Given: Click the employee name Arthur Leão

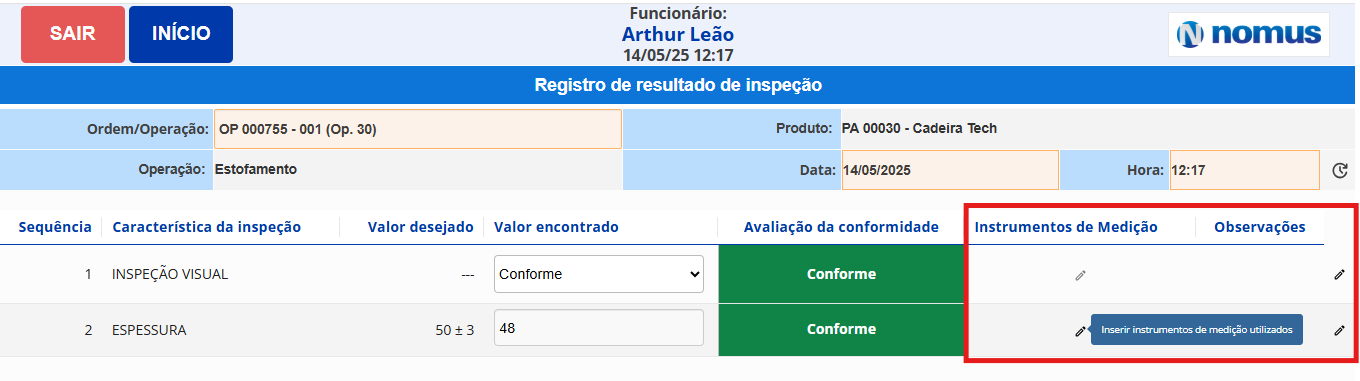Looking at the screenshot, I should coord(678,35).
